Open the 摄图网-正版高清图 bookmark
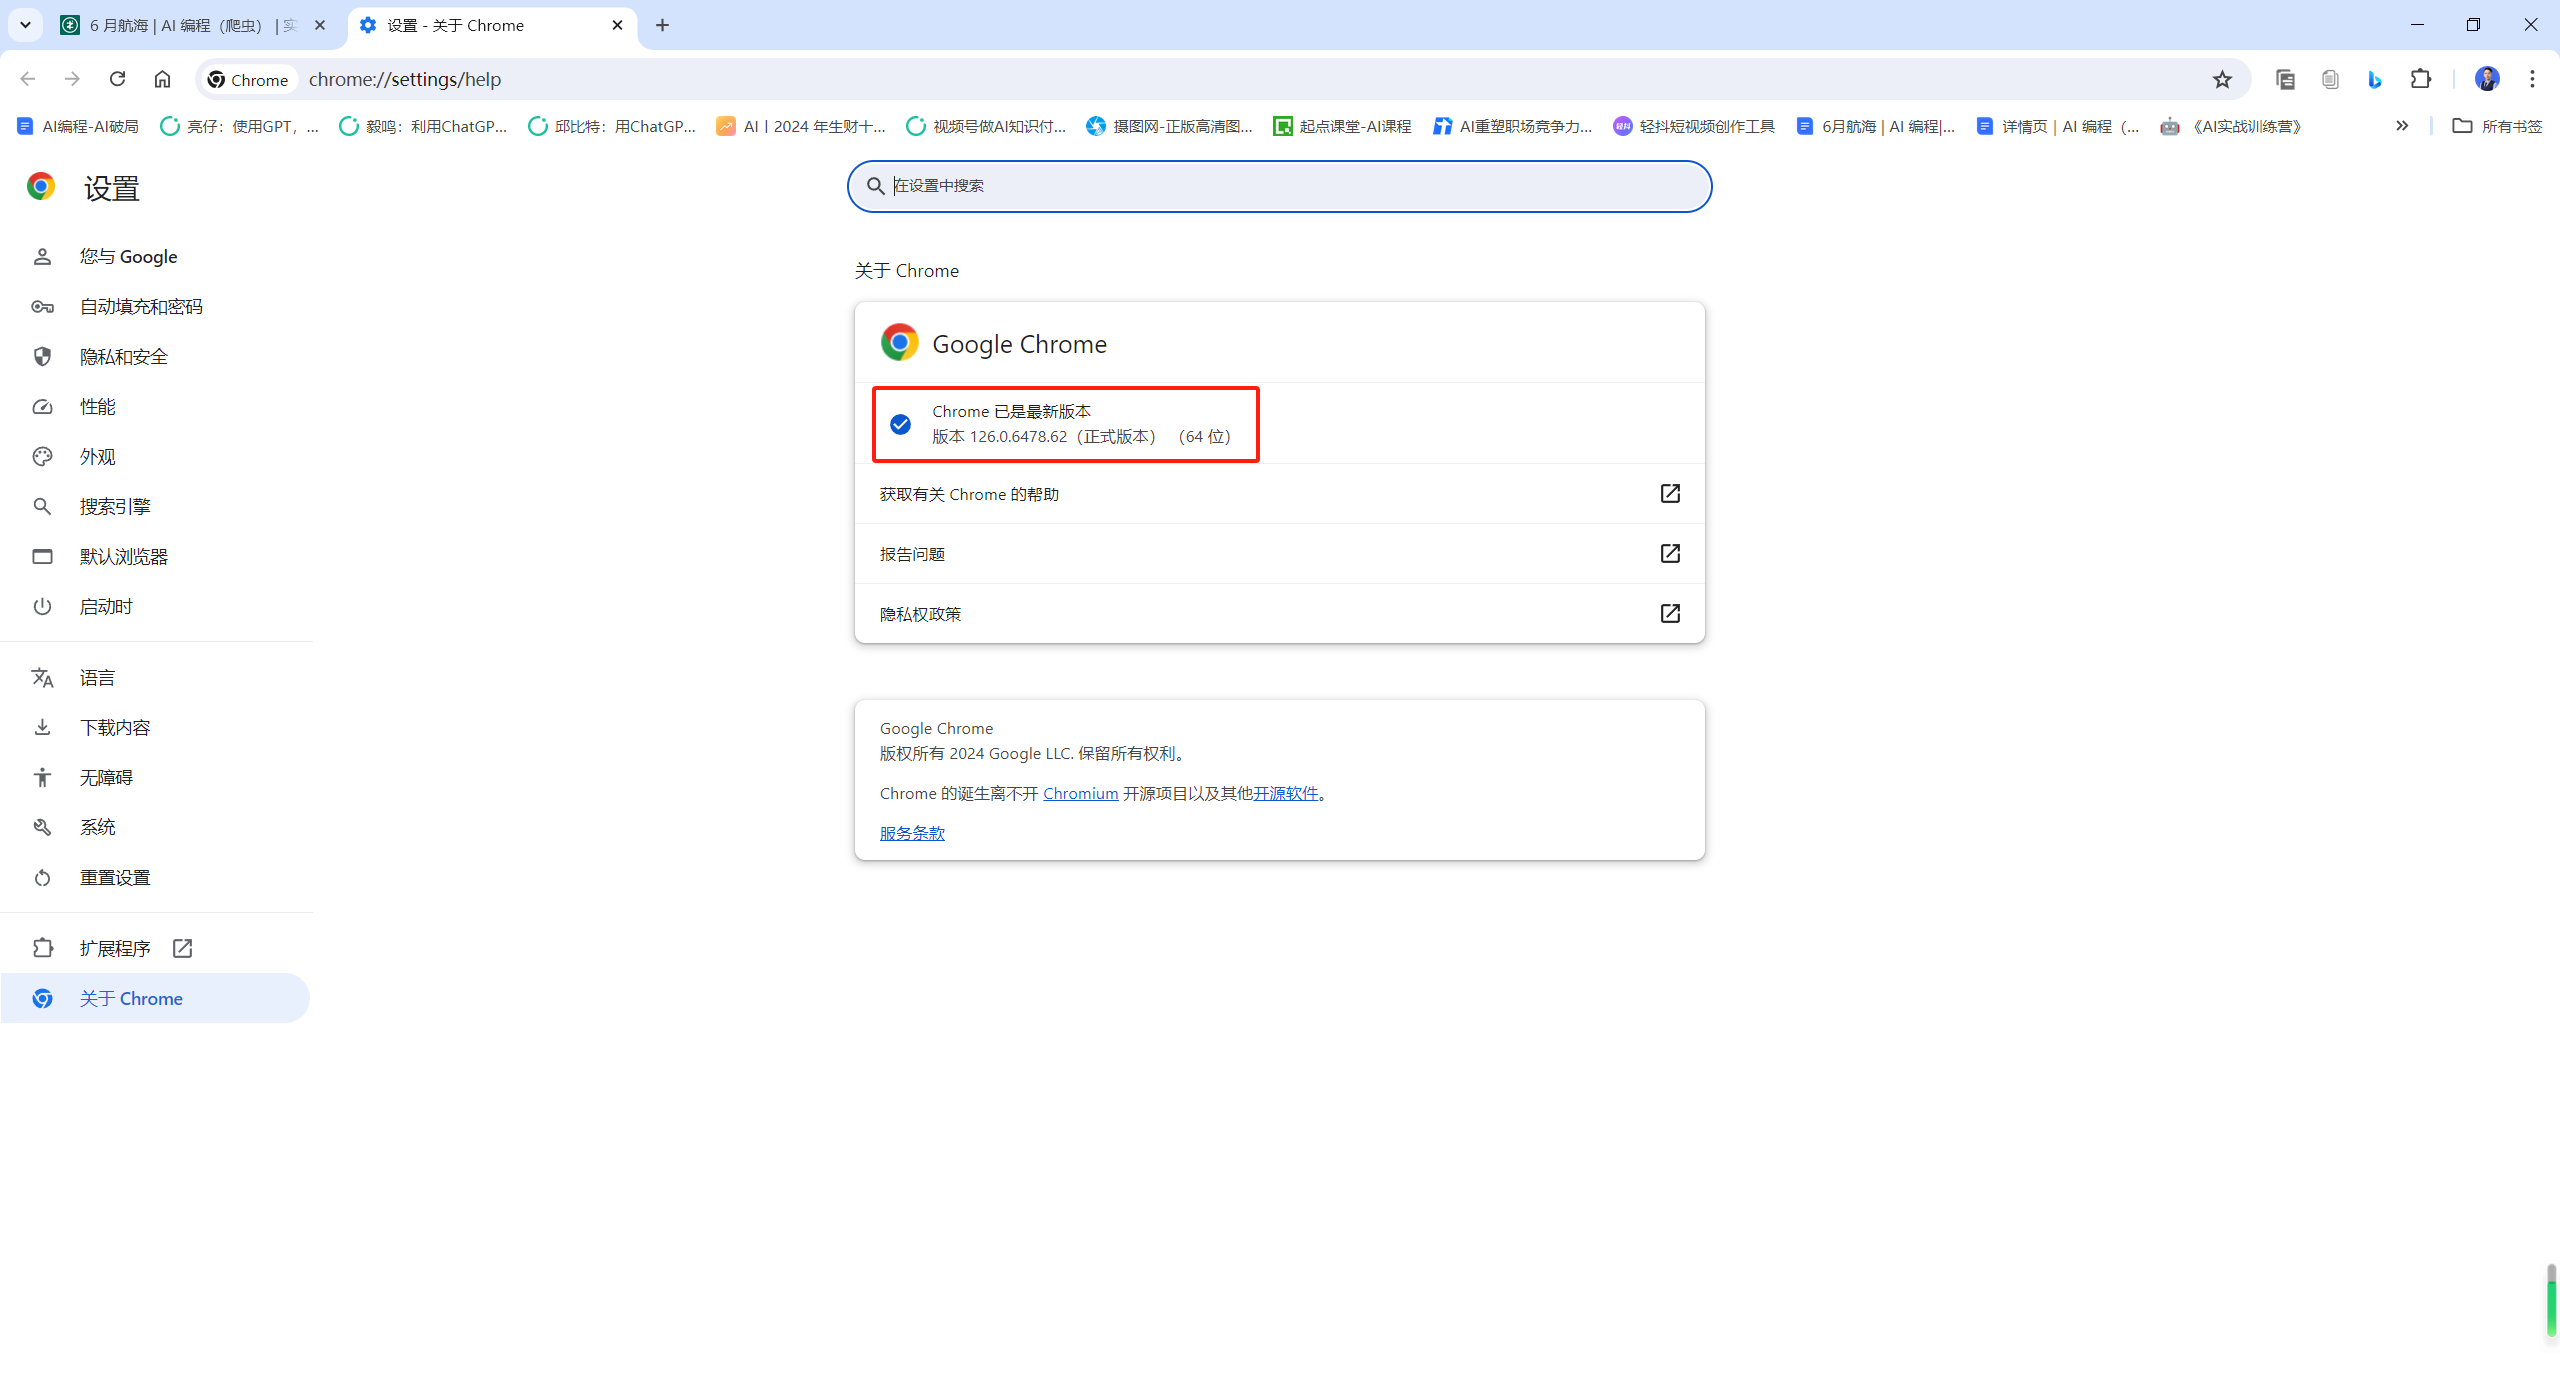The height and width of the screenshot is (1390, 2560). click(x=1170, y=126)
